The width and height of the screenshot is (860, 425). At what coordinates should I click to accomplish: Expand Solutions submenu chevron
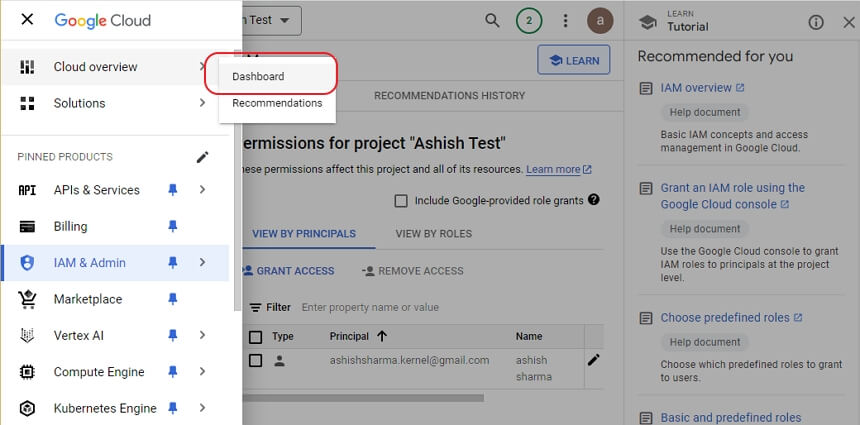pyautogui.click(x=202, y=103)
